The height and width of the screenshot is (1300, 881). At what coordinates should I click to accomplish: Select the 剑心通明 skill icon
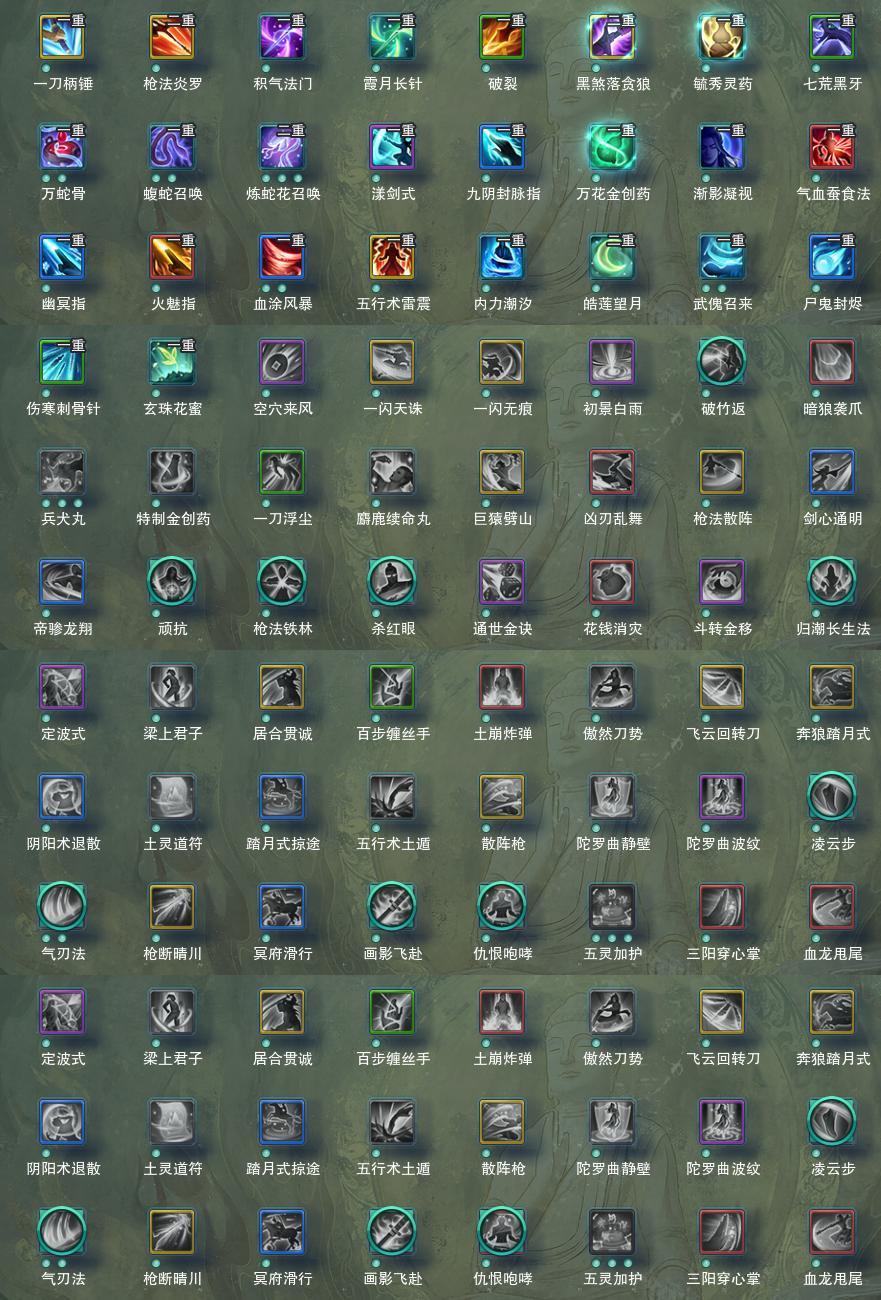pyautogui.click(x=832, y=473)
